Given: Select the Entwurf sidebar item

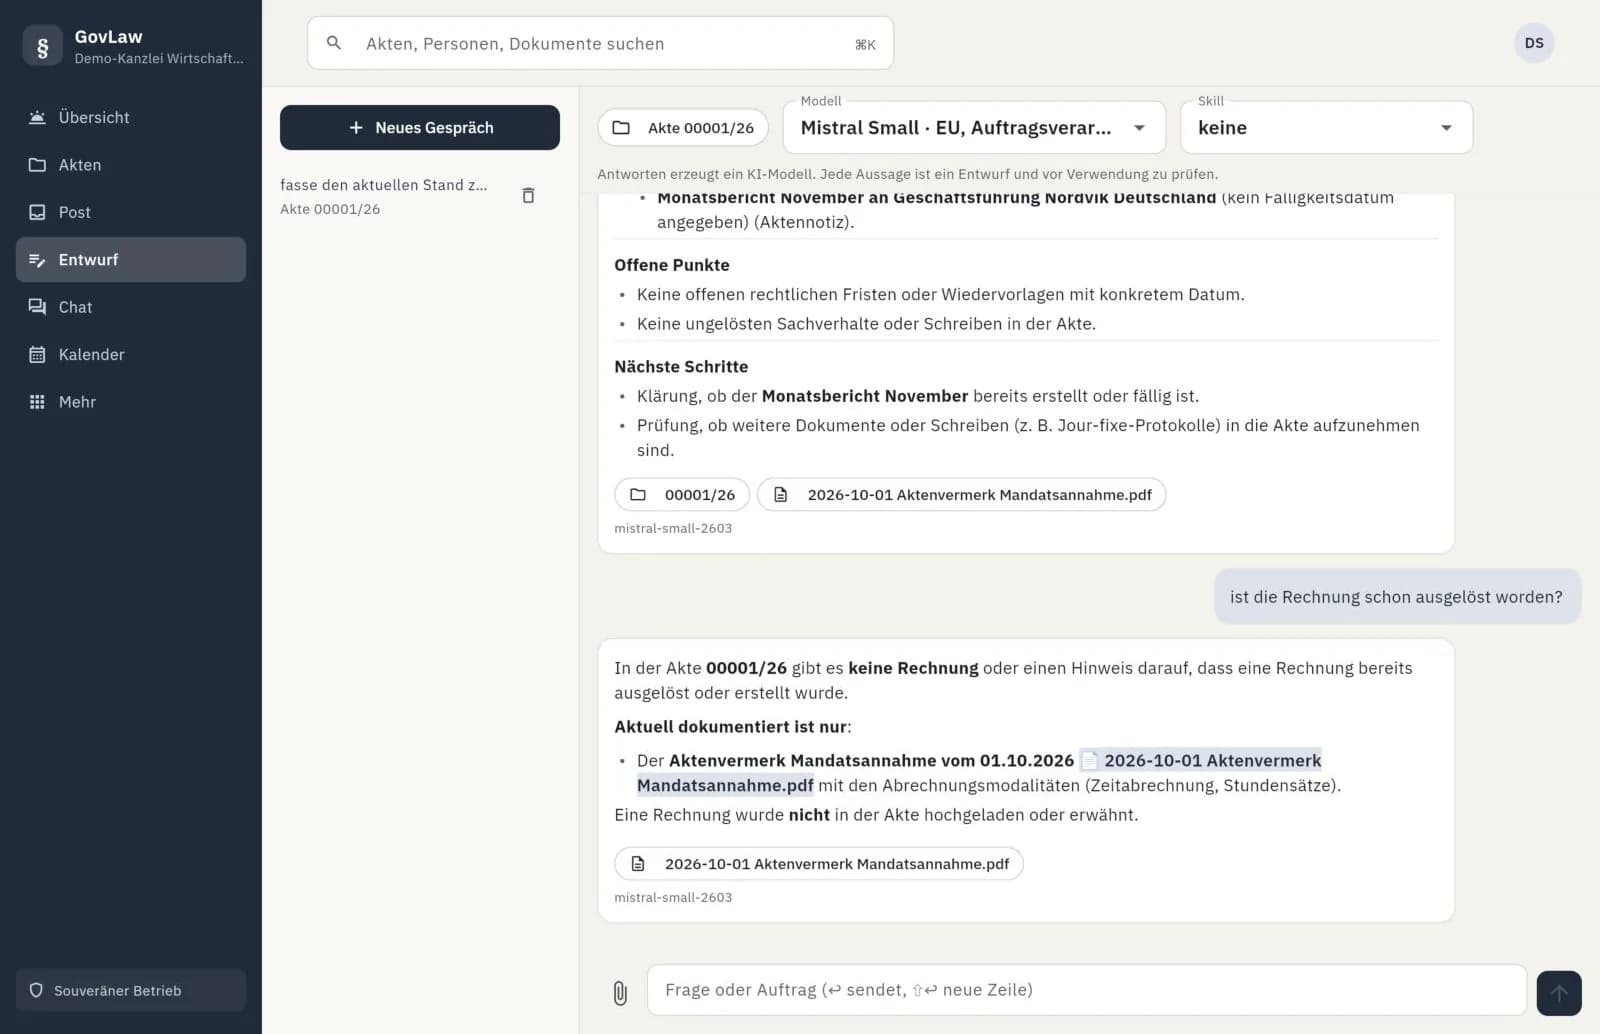Looking at the screenshot, I should tap(131, 260).
